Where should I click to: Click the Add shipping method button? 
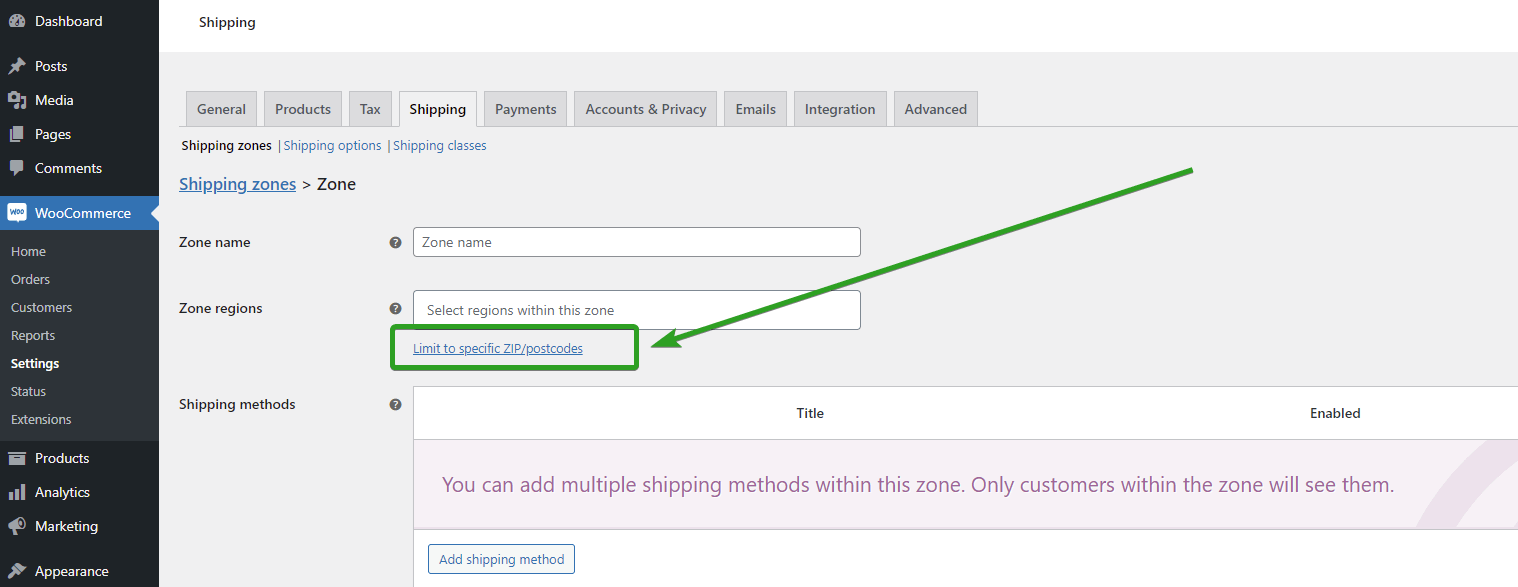[501, 559]
